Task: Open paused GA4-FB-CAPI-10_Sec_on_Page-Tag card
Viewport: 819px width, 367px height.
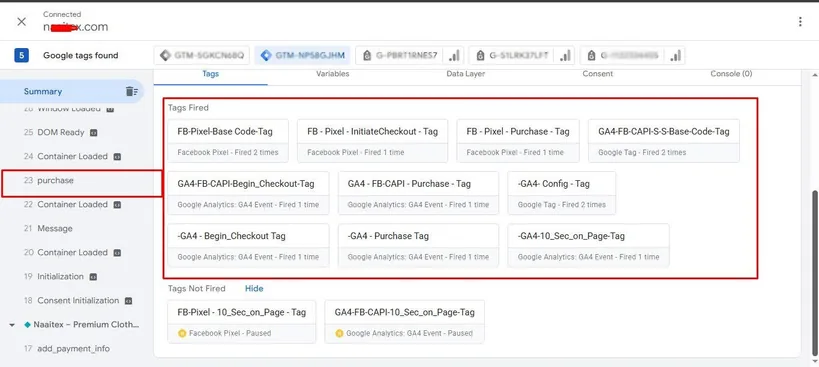Action: pyautogui.click(x=404, y=322)
